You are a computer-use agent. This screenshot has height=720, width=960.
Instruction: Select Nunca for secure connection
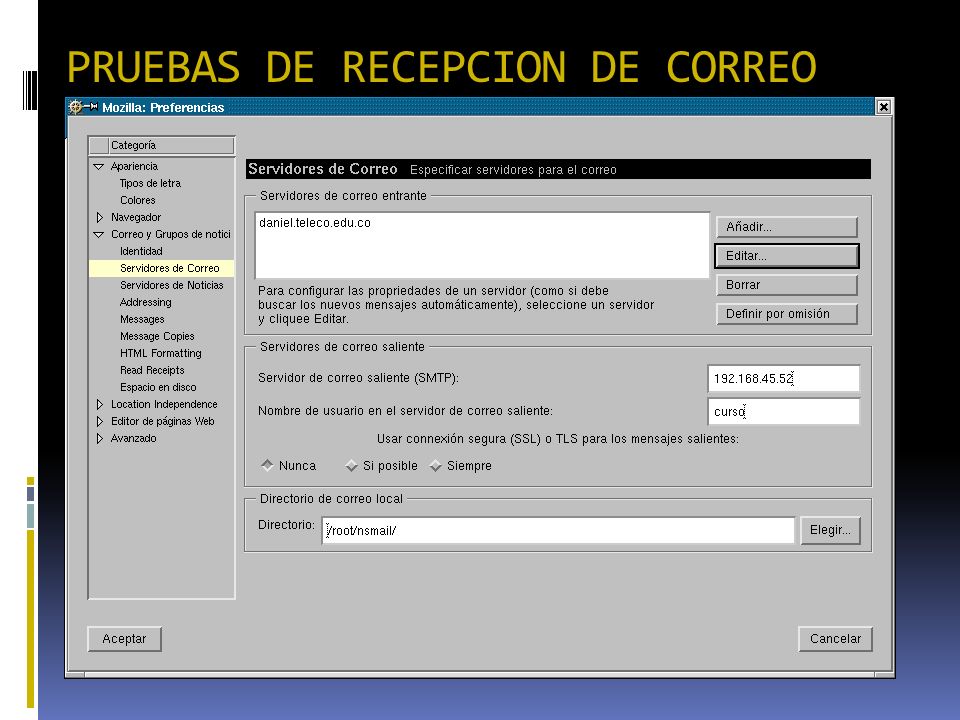268,465
